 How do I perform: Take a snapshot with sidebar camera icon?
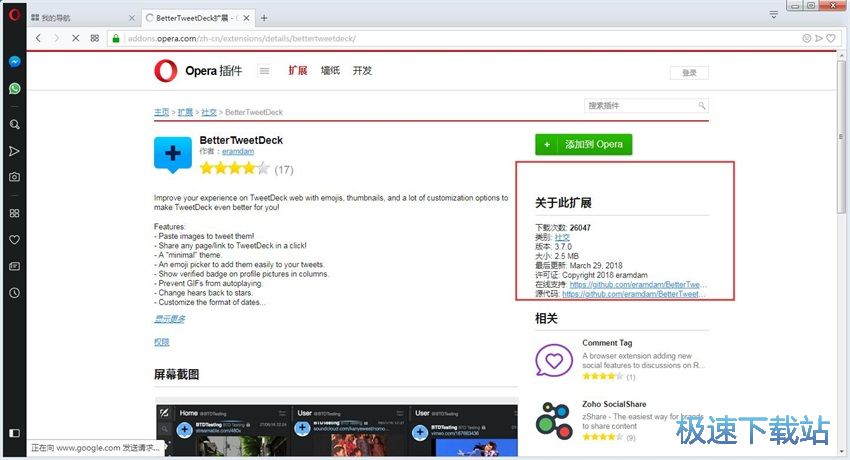point(15,177)
